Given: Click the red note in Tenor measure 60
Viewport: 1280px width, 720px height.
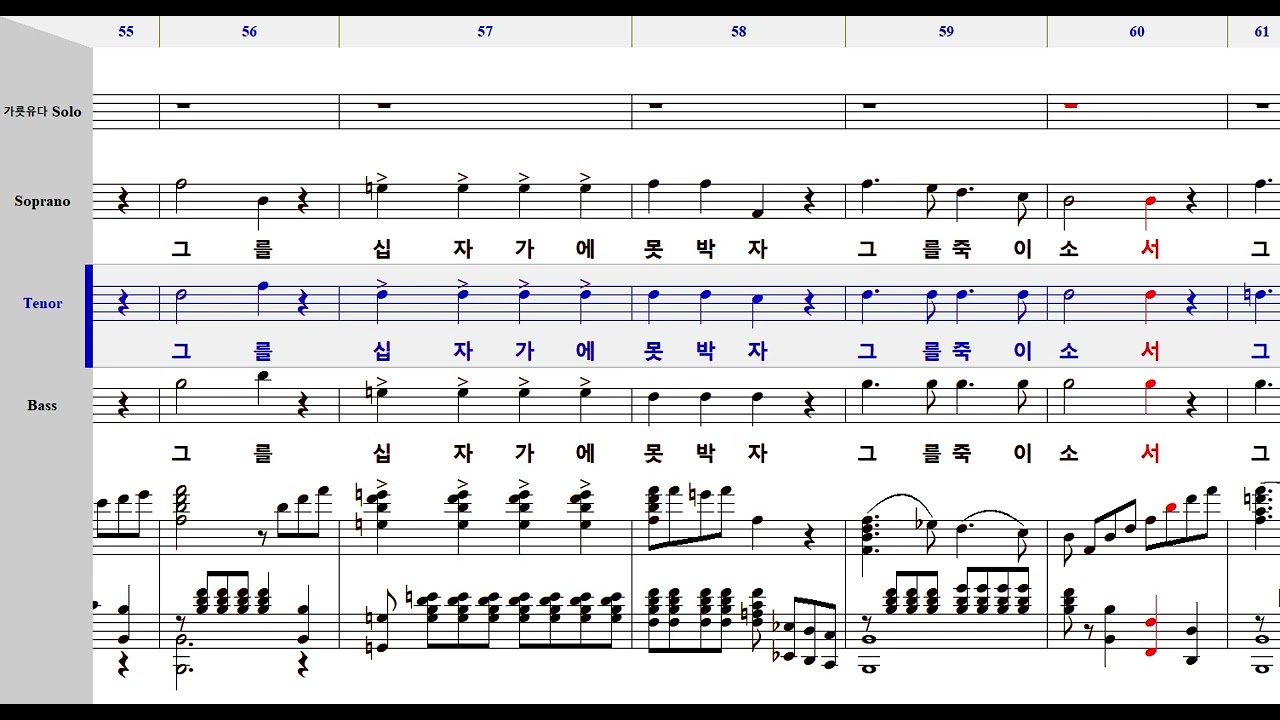Looking at the screenshot, I should [1151, 294].
